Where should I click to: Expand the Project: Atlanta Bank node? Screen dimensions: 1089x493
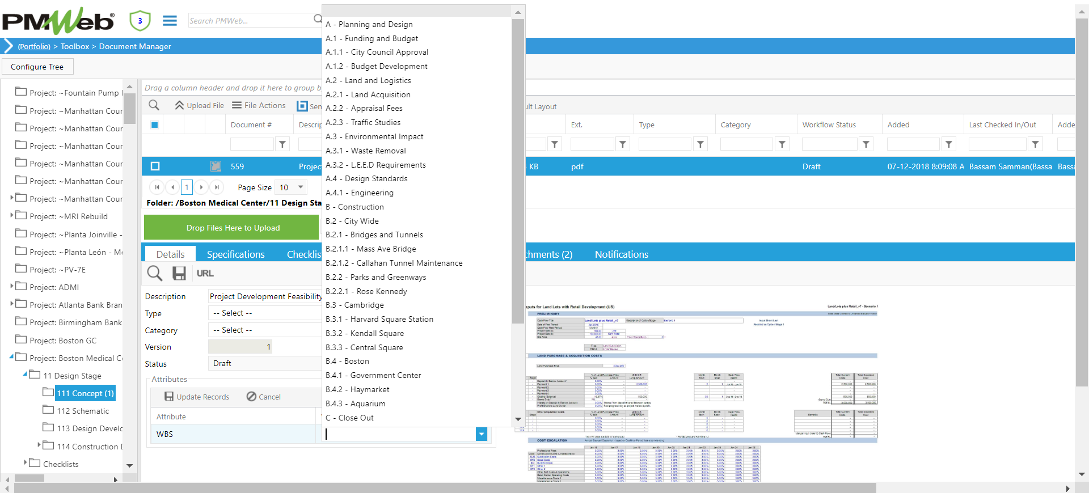[x=12, y=303]
